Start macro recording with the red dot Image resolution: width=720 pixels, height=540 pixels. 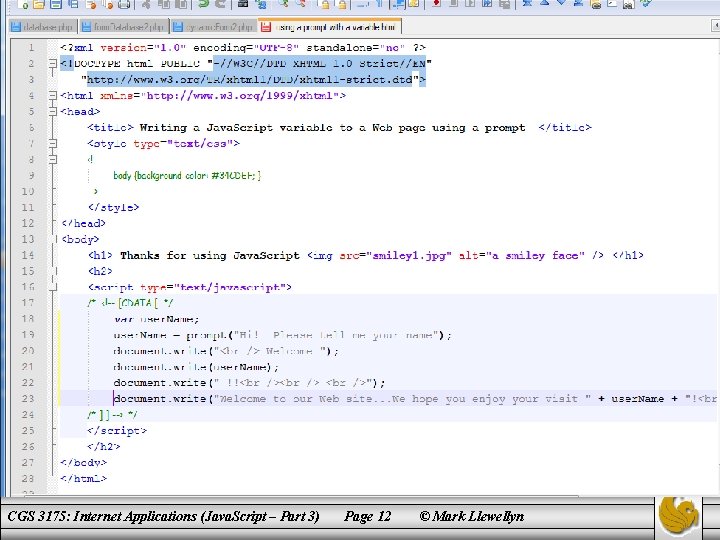pos(436,4)
